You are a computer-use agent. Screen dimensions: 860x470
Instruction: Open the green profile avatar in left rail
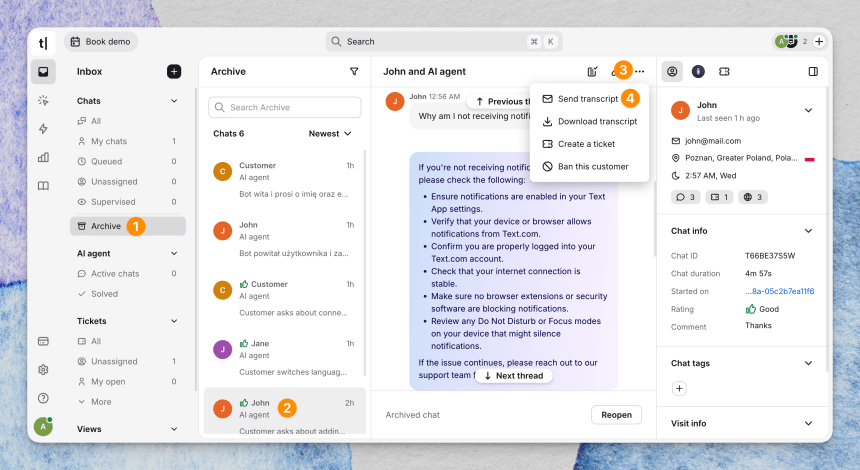43,426
